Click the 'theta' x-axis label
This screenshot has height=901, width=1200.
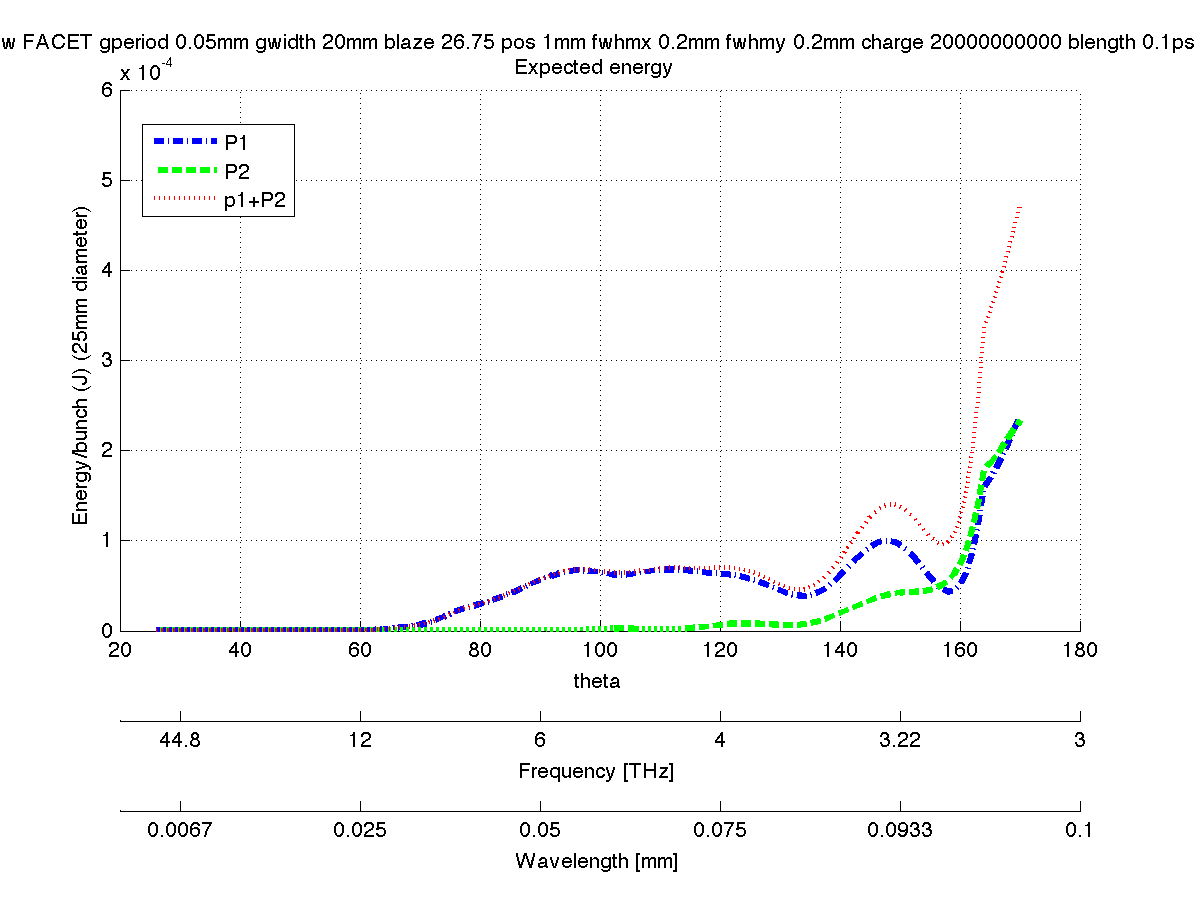pyautogui.click(x=597, y=681)
